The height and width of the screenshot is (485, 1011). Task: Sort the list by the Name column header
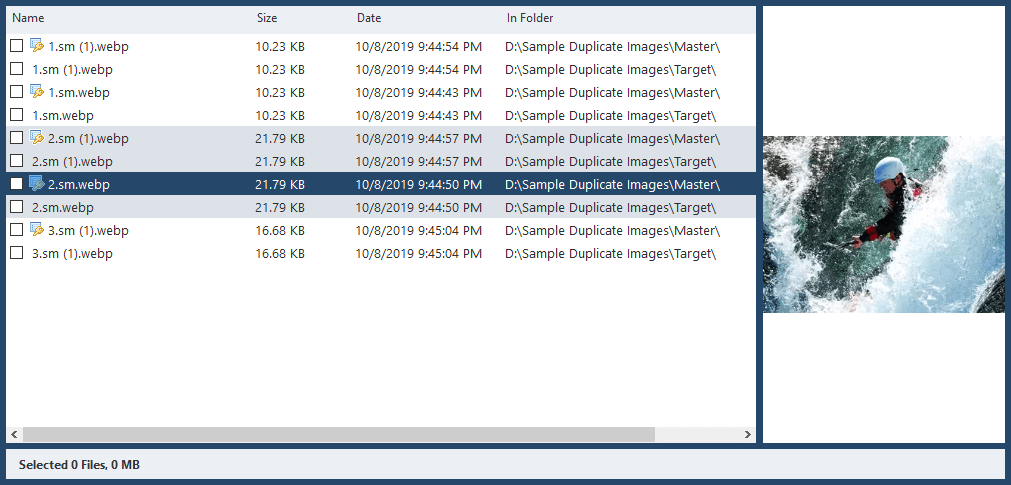(28, 18)
